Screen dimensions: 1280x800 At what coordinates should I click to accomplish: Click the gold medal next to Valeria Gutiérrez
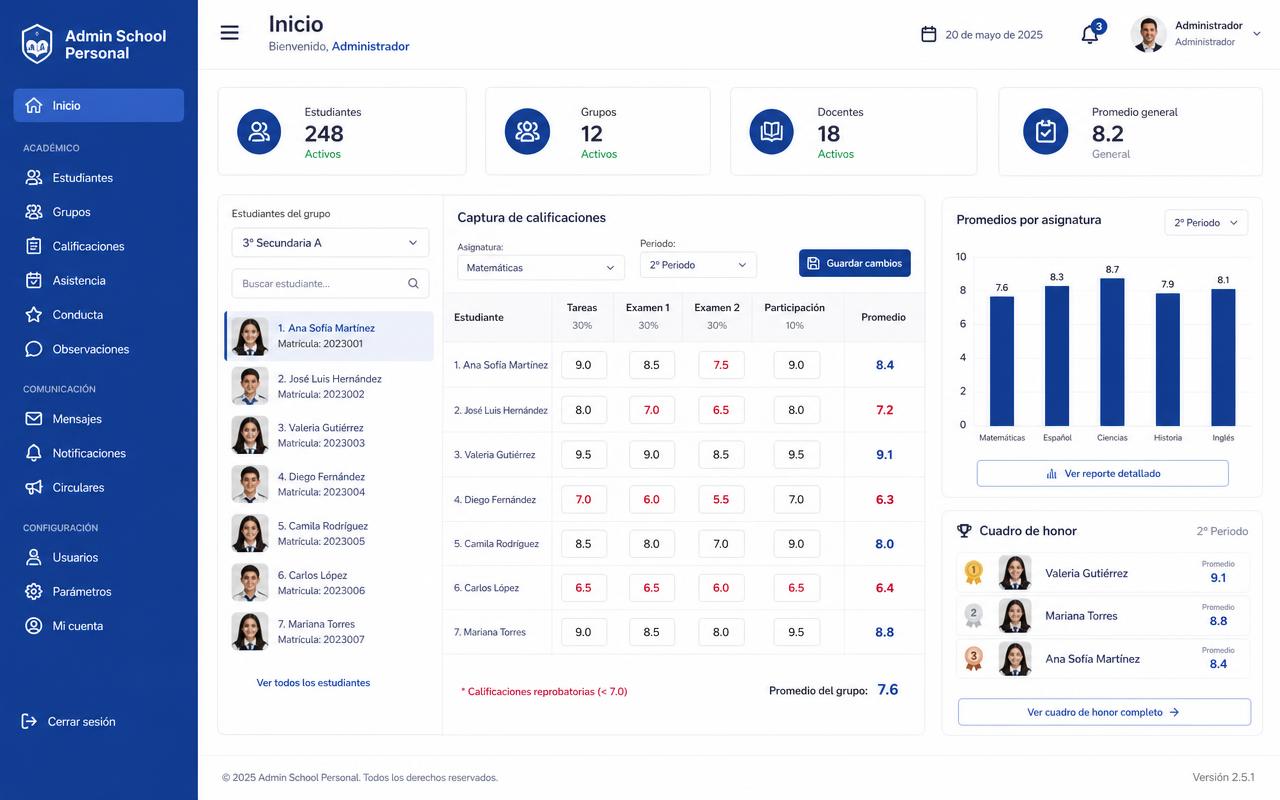coord(973,573)
